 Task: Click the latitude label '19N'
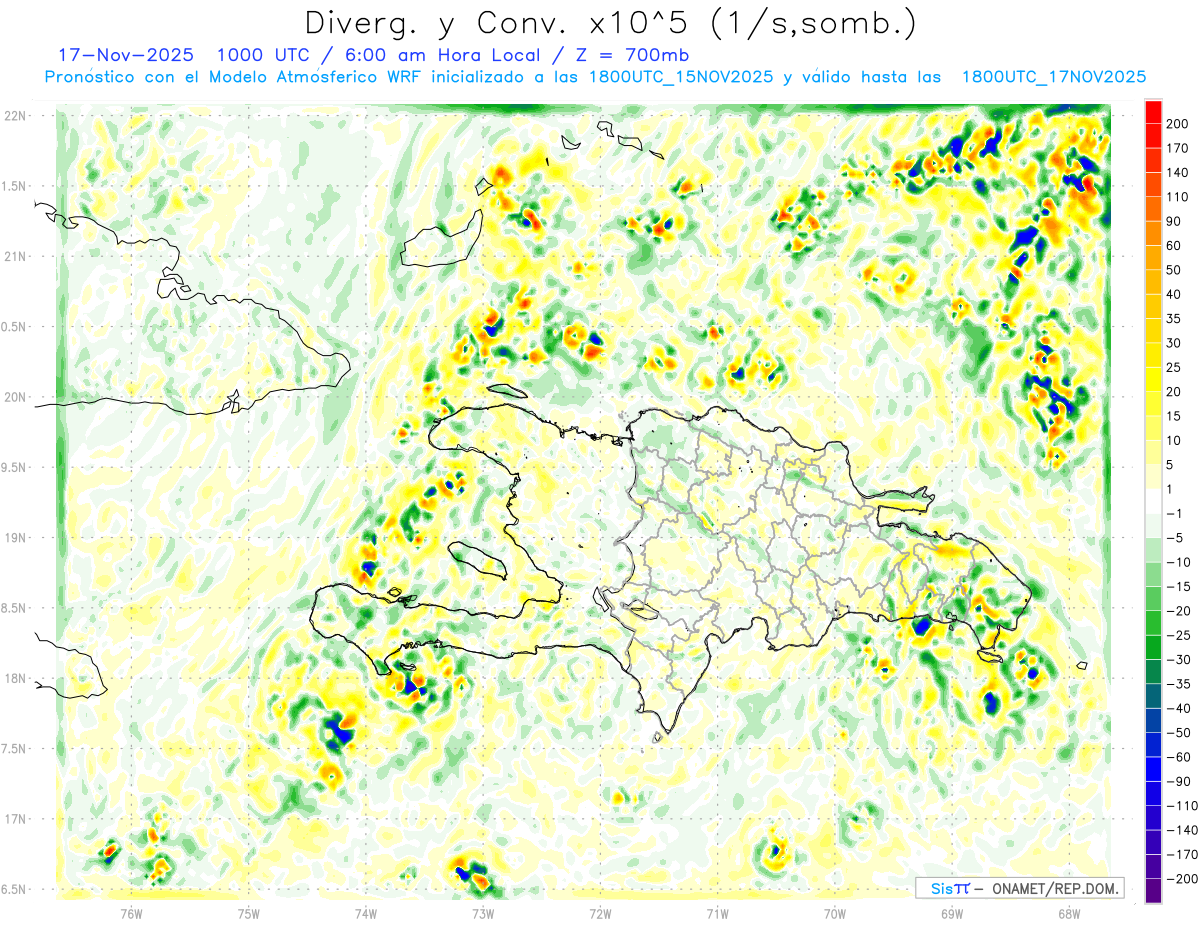15,538
